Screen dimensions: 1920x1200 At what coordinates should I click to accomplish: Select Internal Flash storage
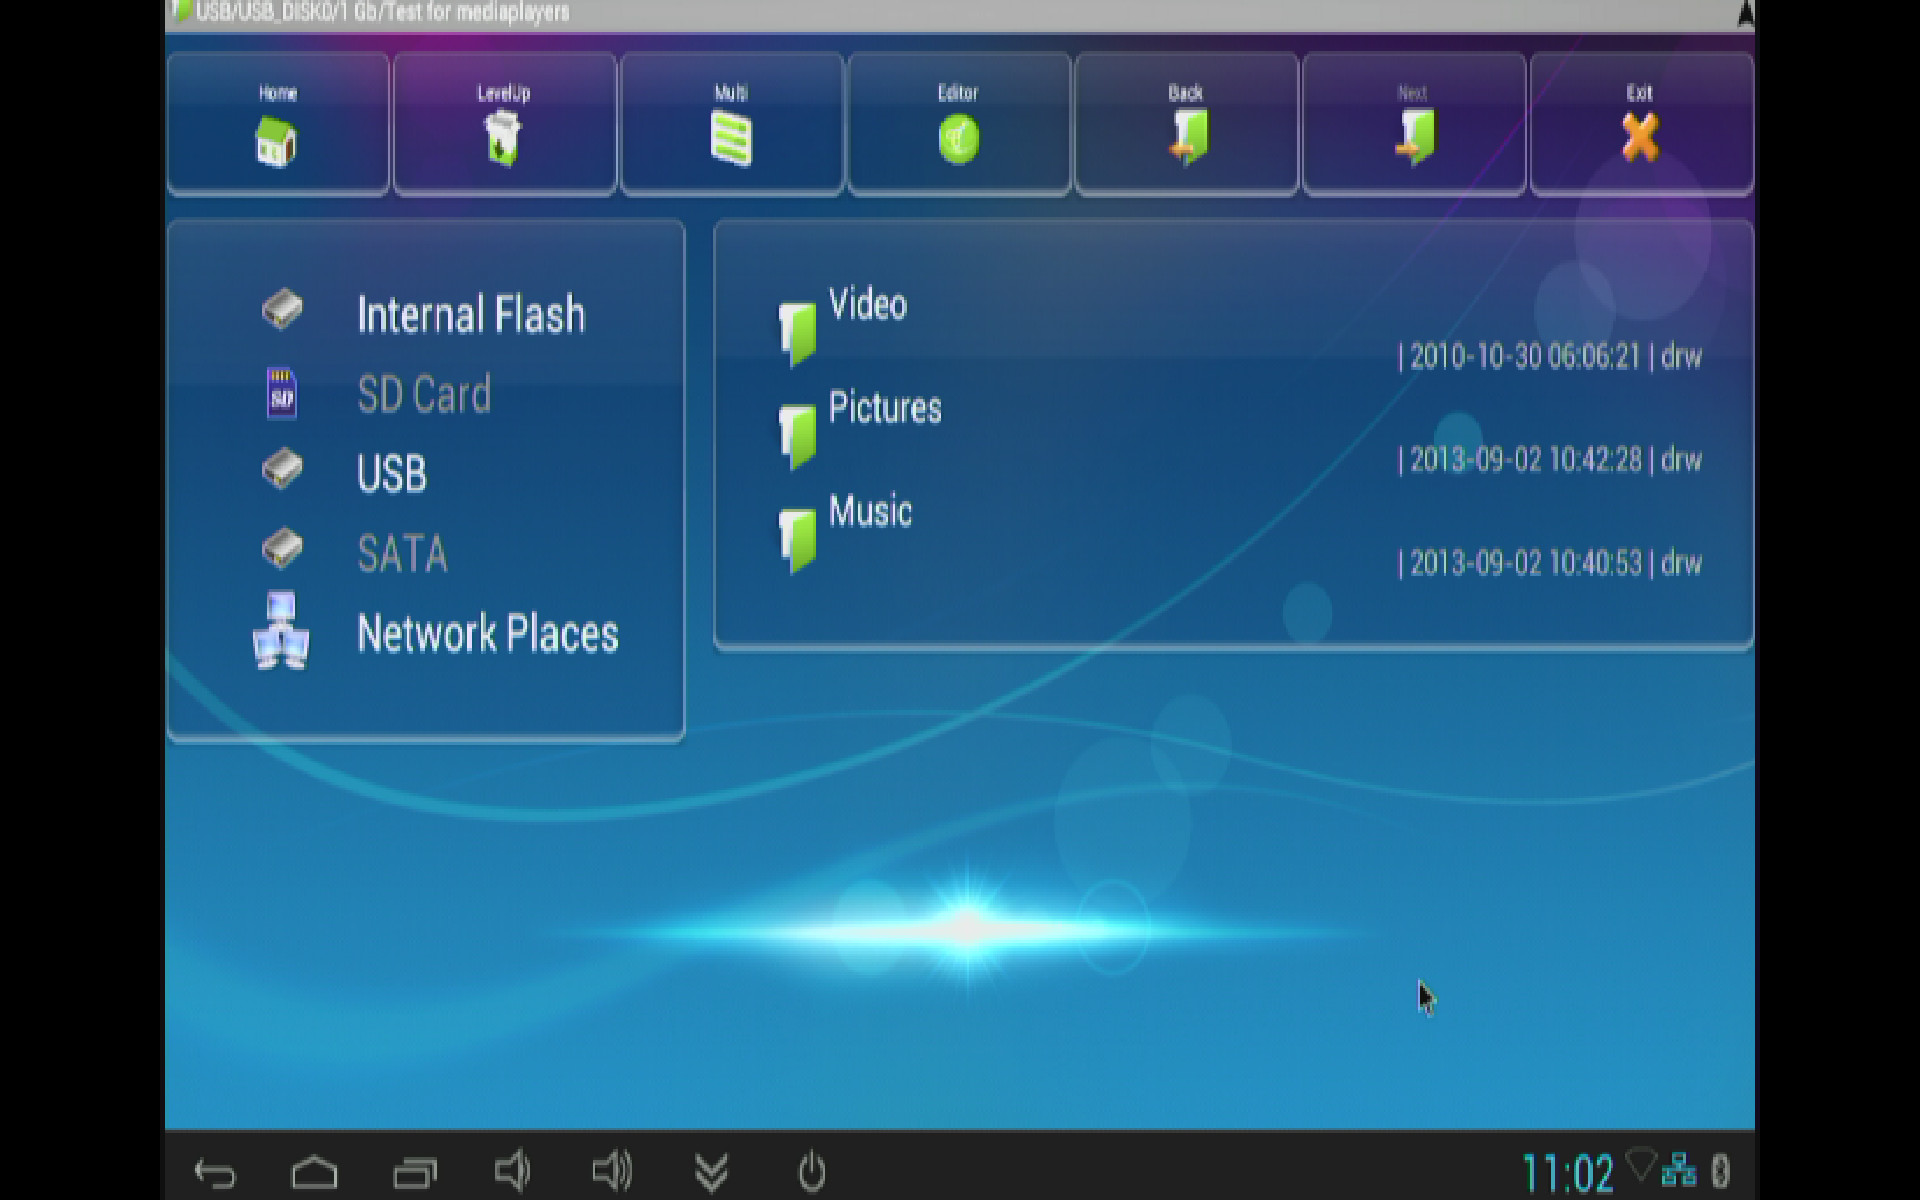[470, 314]
